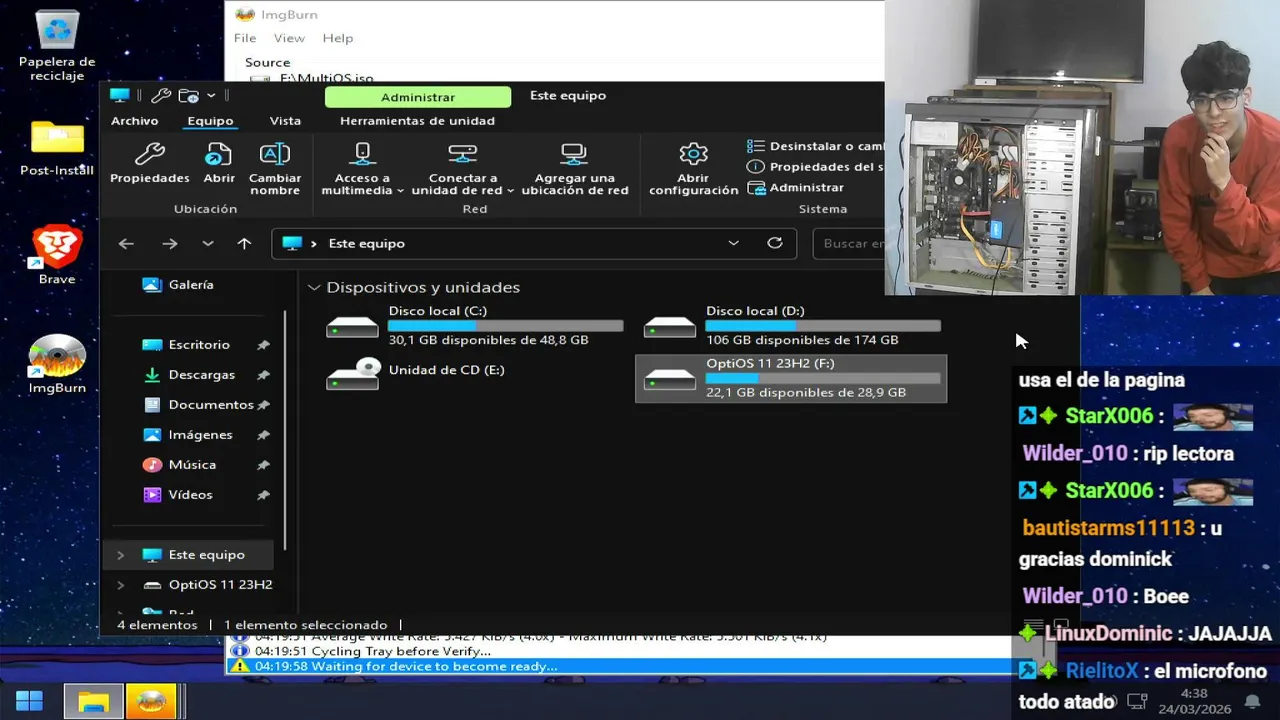This screenshot has width=1280, height=720.
Task: Select Disco local (D:) drive
Action: tap(791, 326)
